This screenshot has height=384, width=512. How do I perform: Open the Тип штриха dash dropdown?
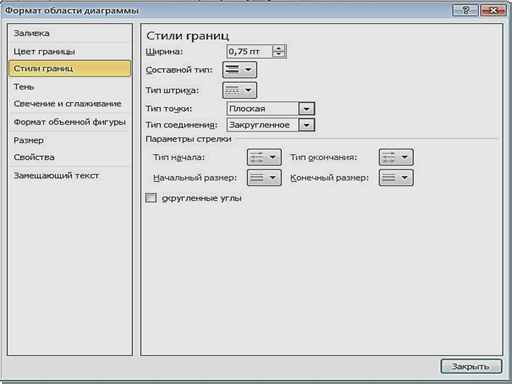(239, 90)
